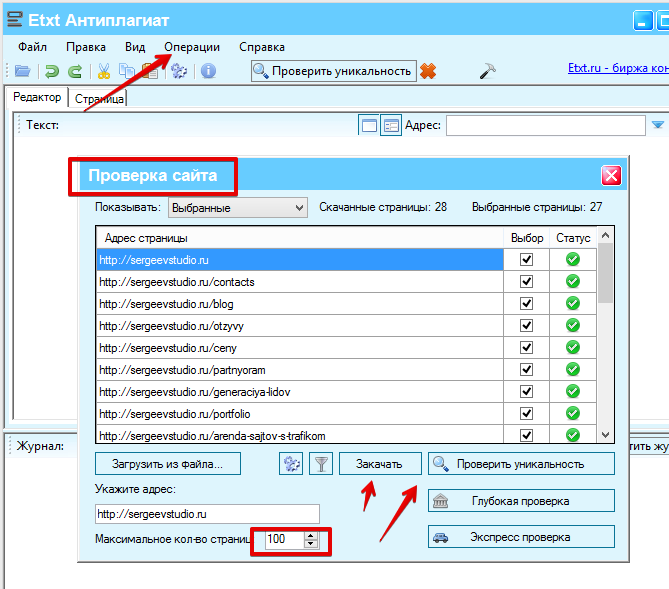Open the Операции menu
Screen dimensions: 669x589
coord(192,47)
